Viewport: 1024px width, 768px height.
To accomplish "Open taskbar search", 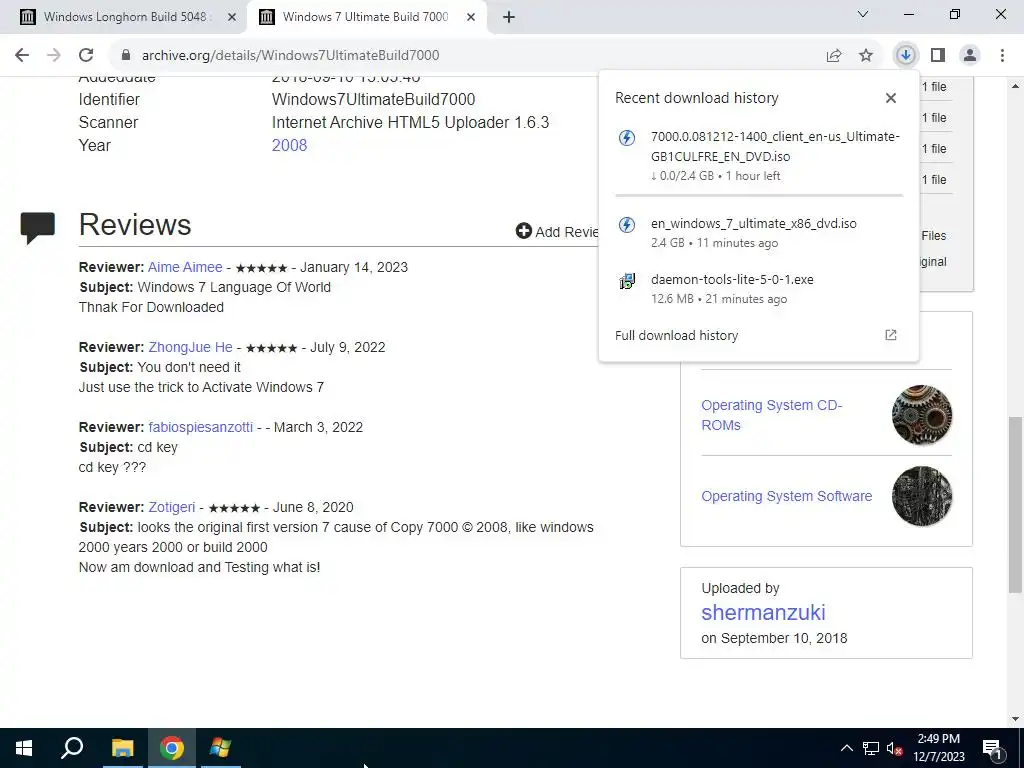I will (x=72, y=748).
